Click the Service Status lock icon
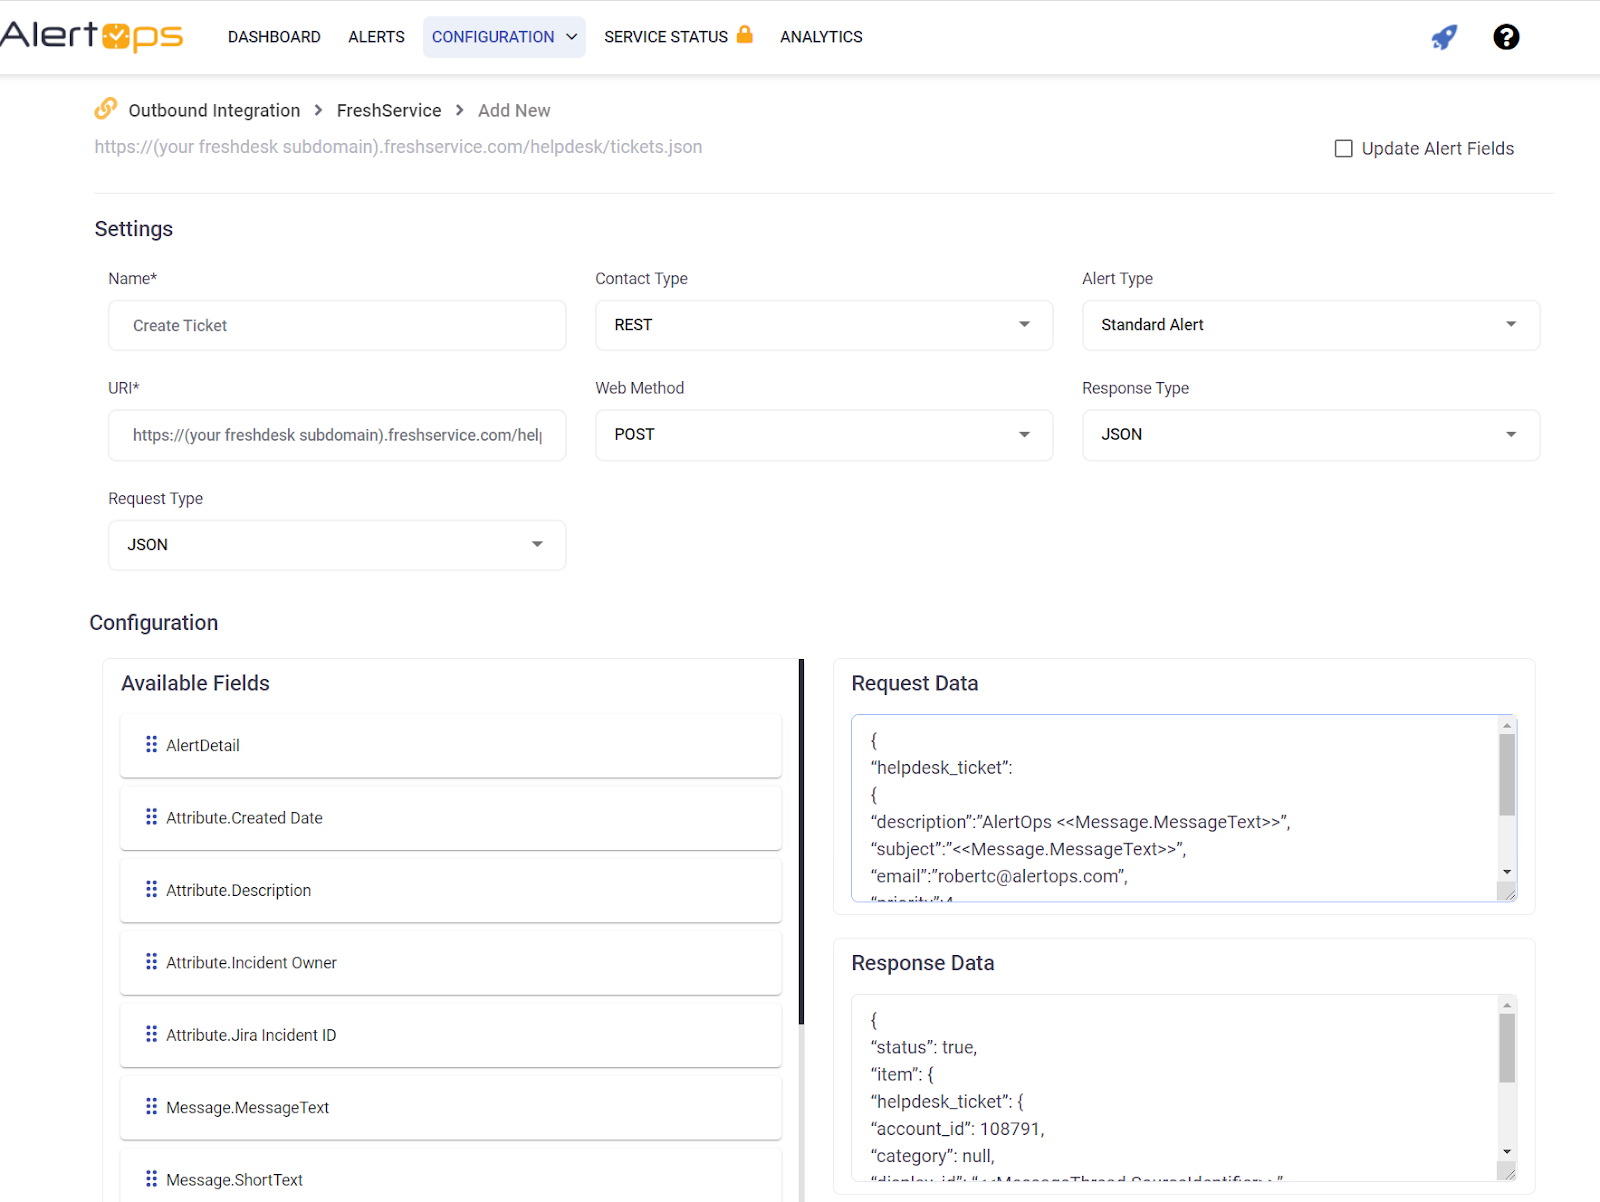 (x=744, y=35)
